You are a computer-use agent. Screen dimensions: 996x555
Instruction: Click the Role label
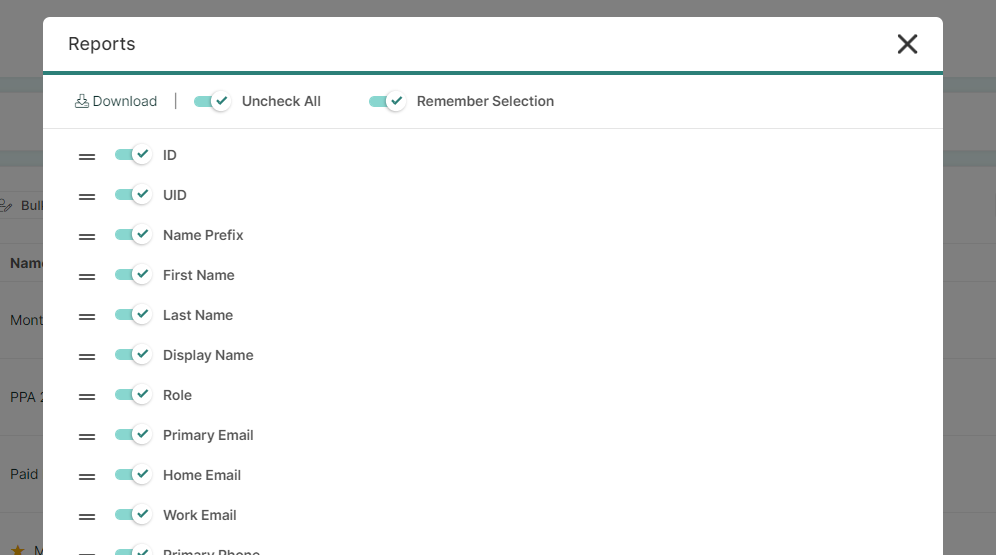[x=177, y=395]
